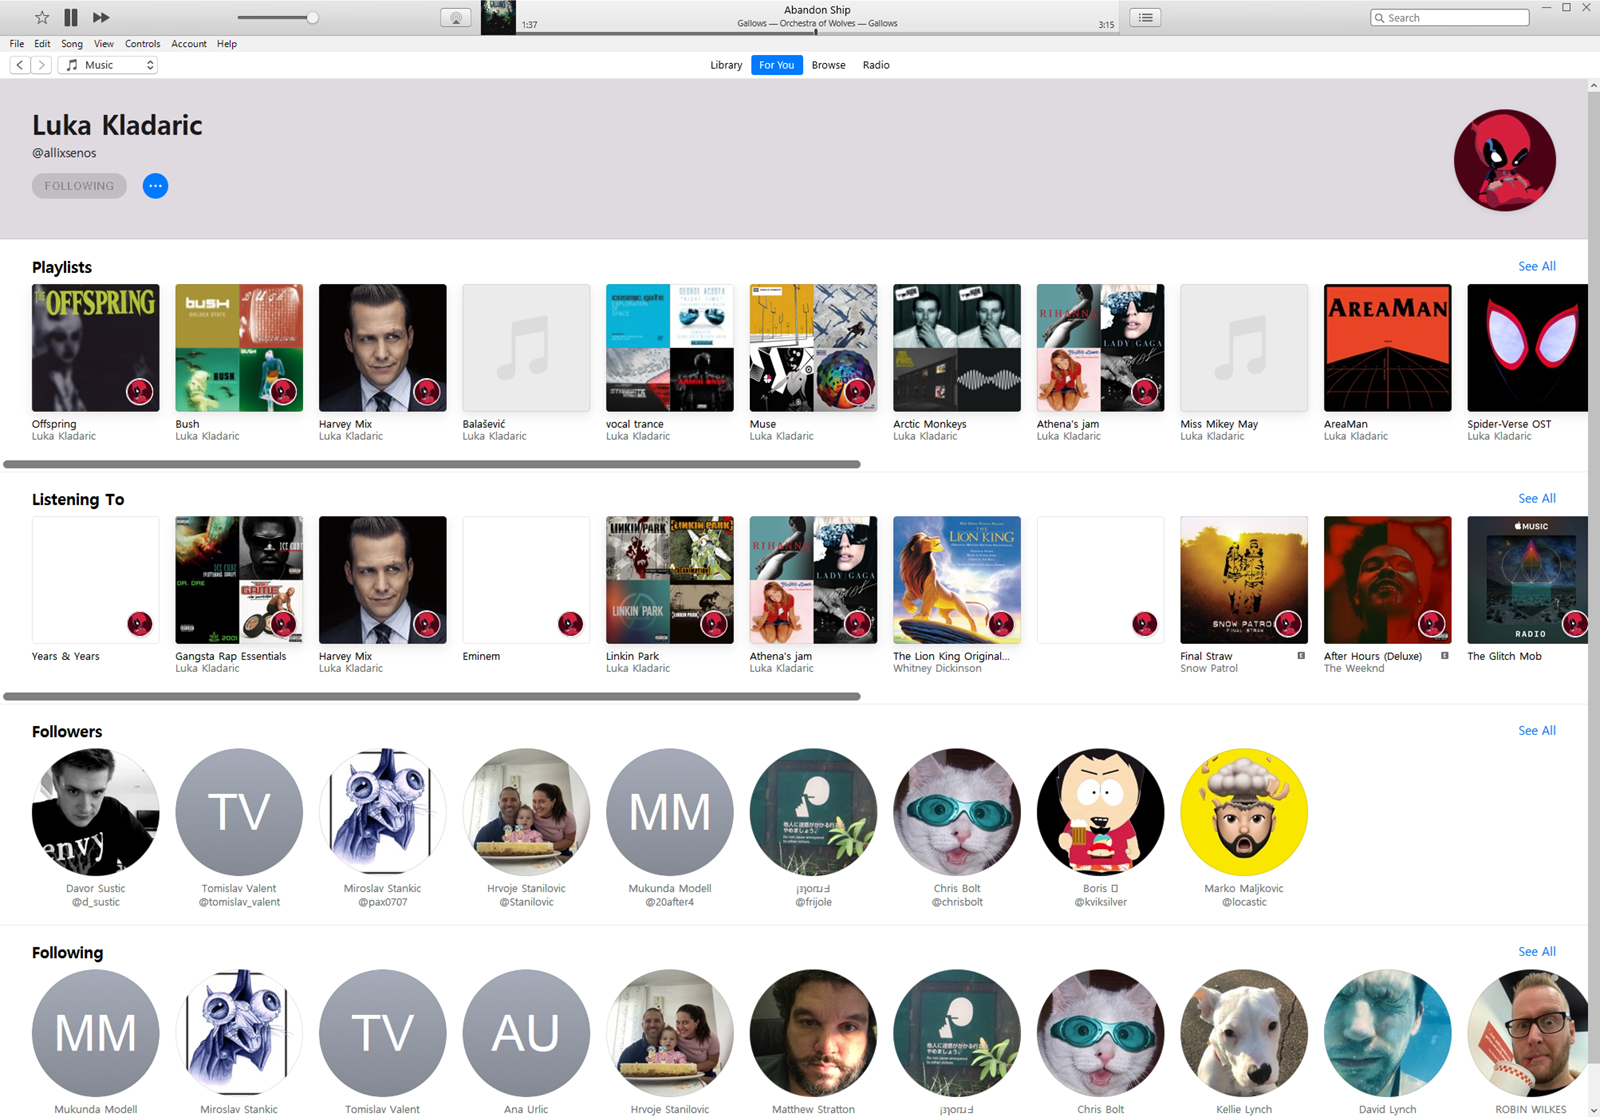Open follower Davor Sustic's avatar
Viewport: 1600px width, 1117px height.
tap(96, 812)
